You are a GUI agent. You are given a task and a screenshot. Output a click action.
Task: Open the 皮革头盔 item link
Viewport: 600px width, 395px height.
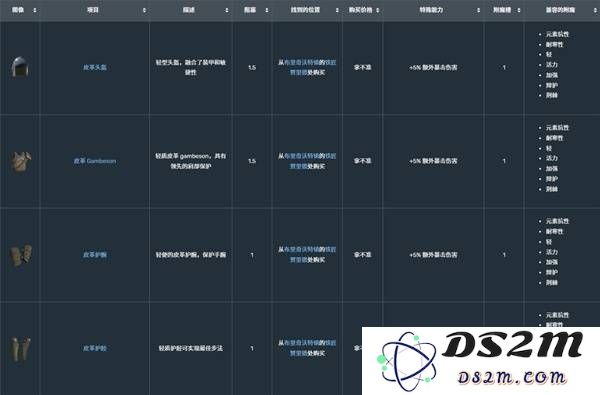click(x=95, y=67)
